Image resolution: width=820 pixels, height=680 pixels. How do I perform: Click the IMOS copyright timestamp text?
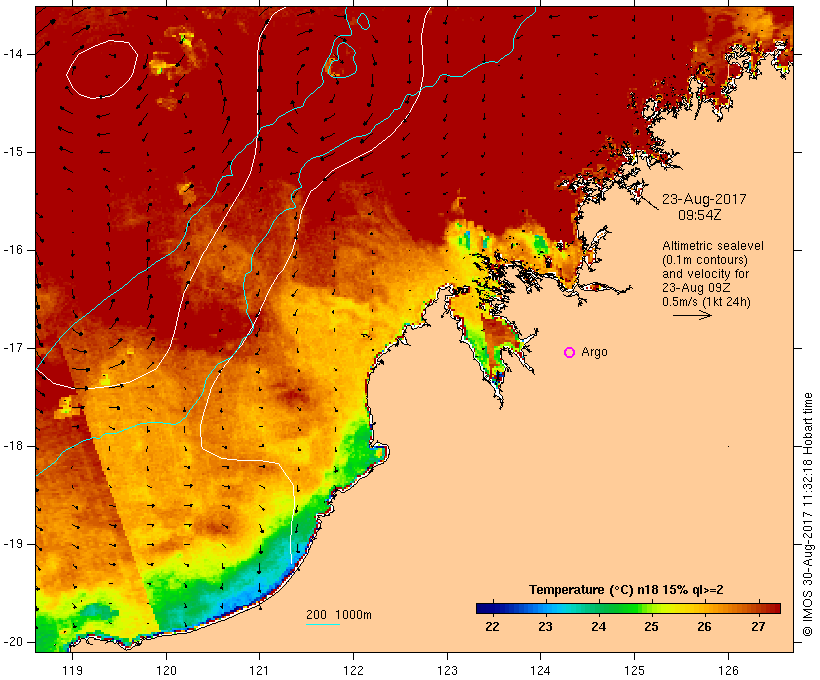pyautogui.click(x=808, y=515)
